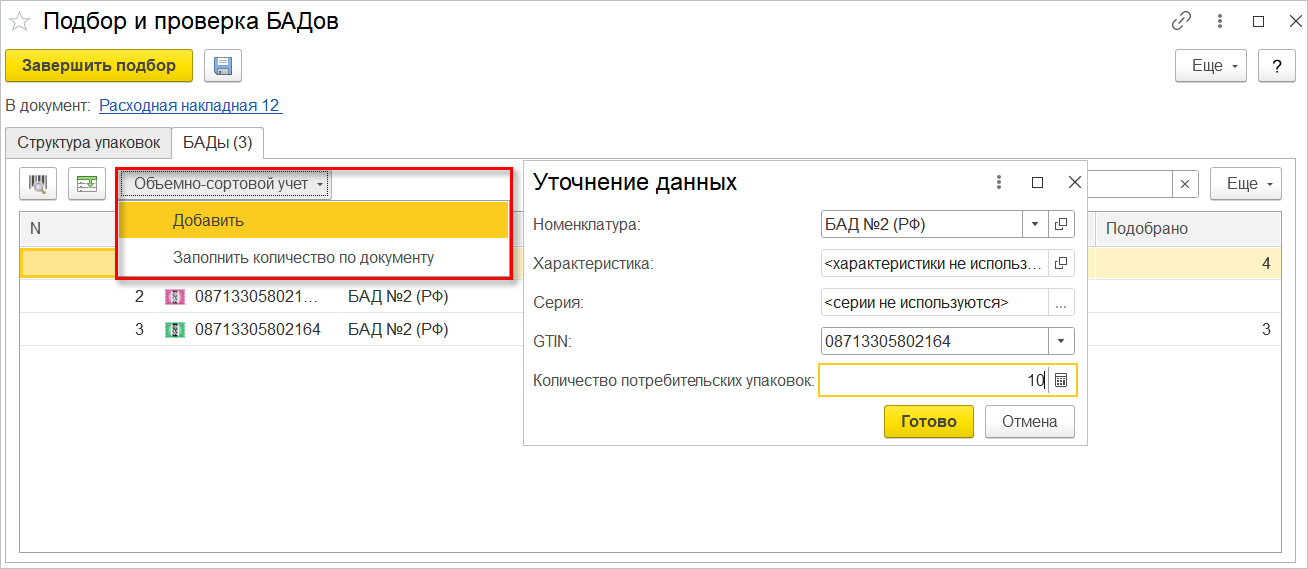
Task: Click the copy link chain icon
Action: tap(1181, 21)
